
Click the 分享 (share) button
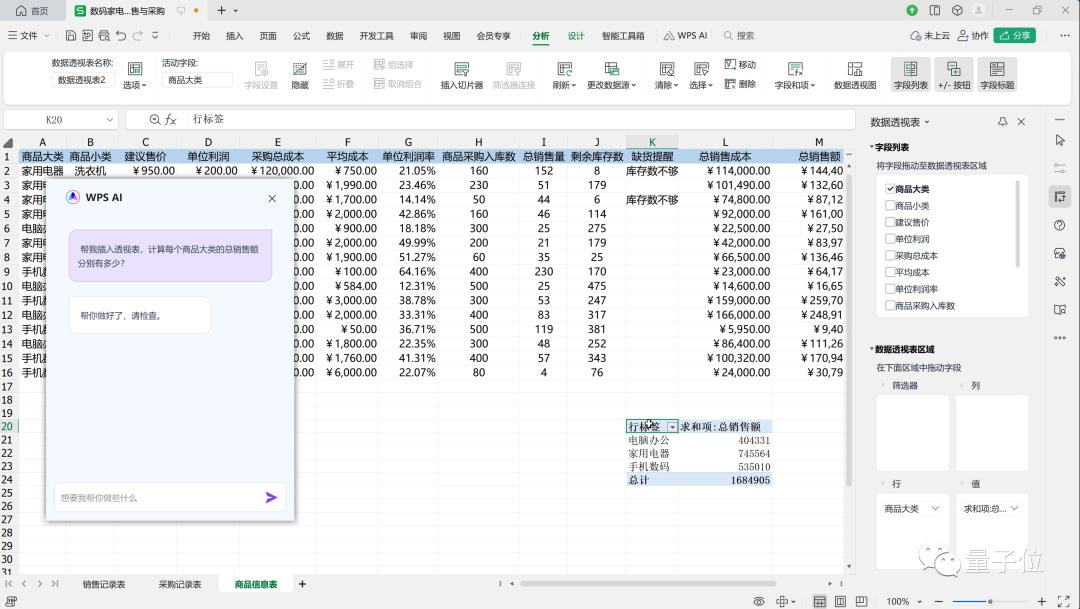click(x=1015, y=36)
